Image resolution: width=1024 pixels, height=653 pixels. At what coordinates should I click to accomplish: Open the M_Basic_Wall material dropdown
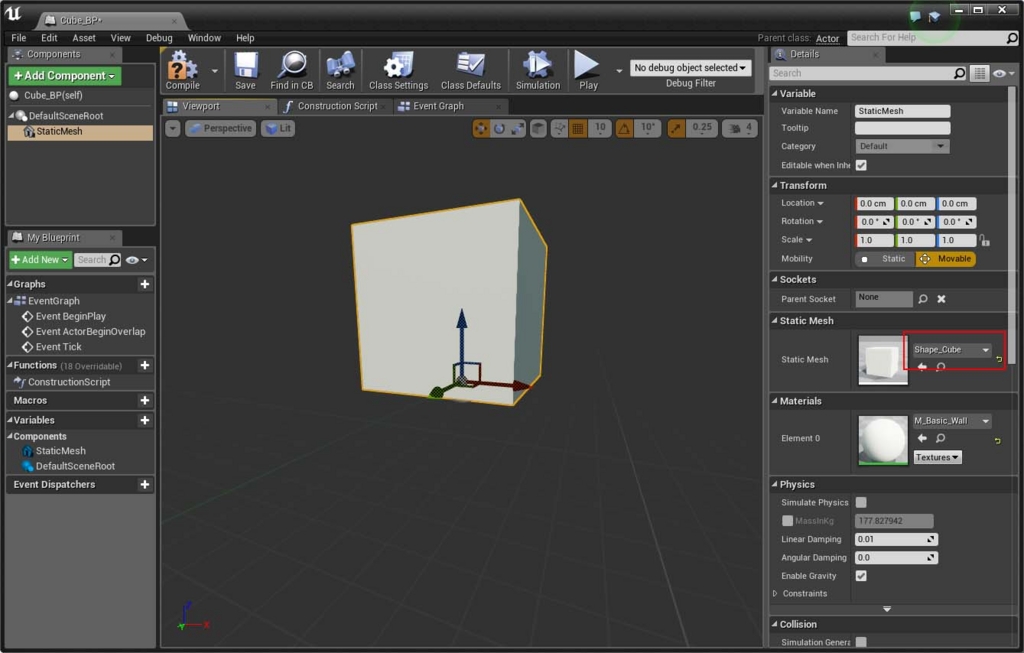[952, 421]
